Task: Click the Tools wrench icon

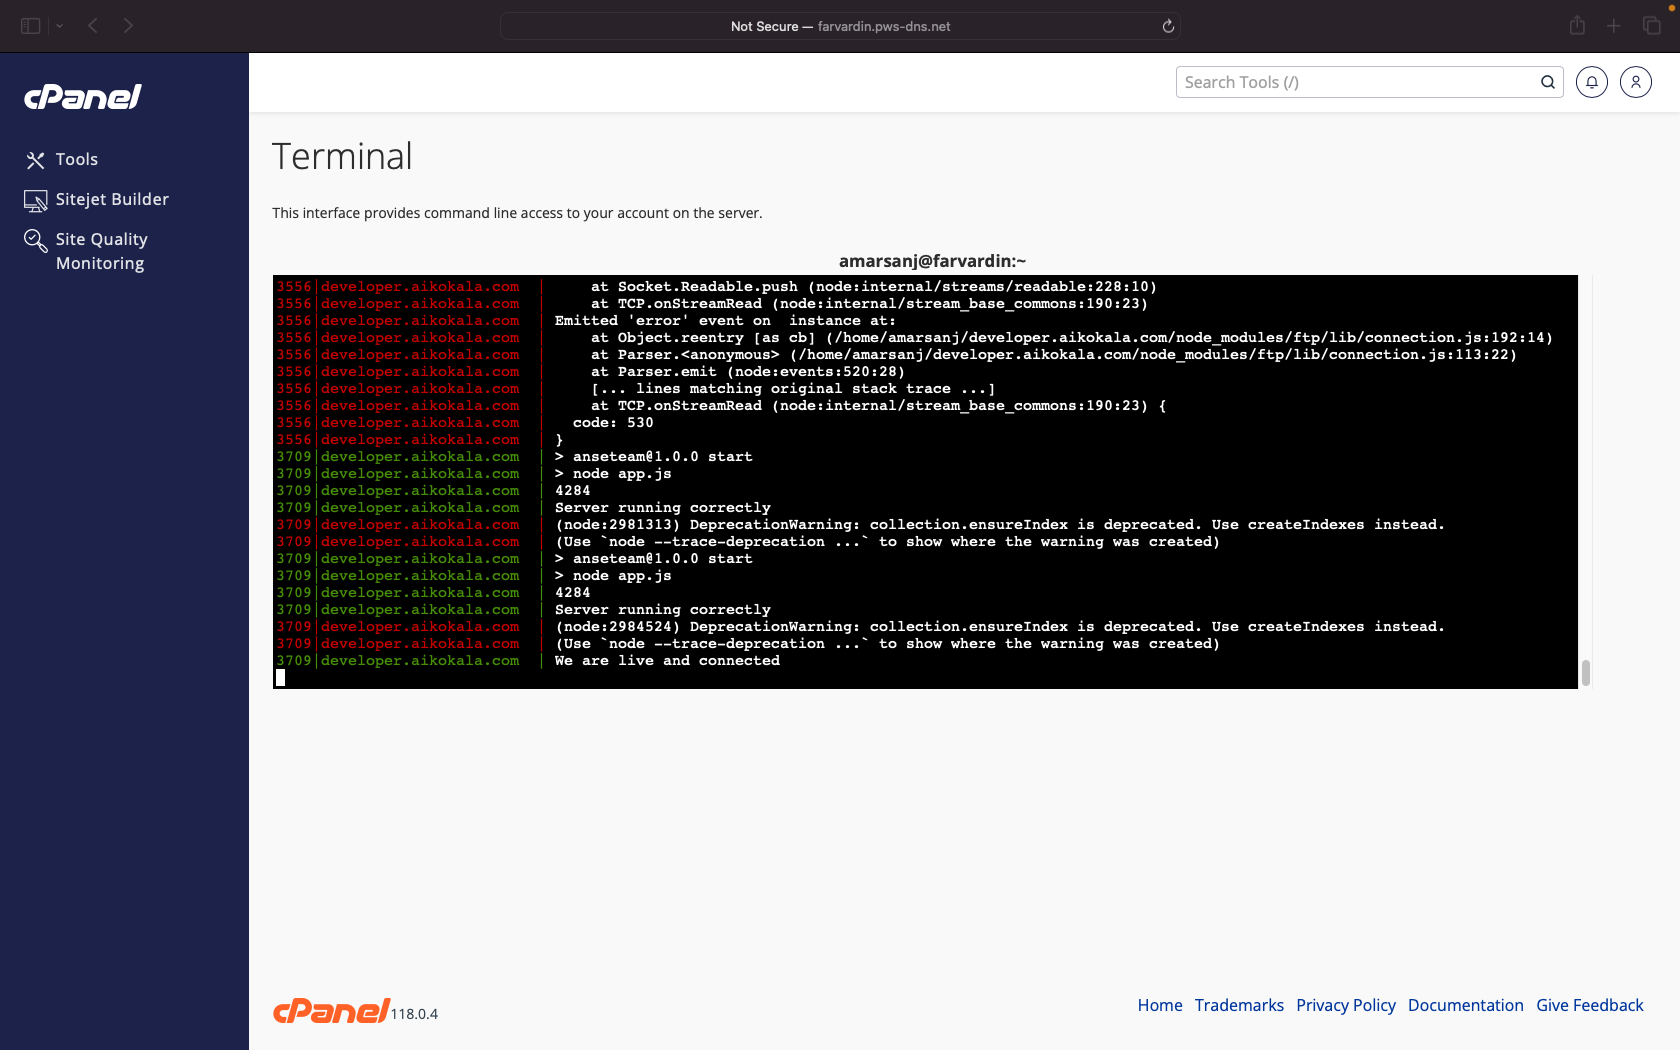Action: (x=36, y=160)
